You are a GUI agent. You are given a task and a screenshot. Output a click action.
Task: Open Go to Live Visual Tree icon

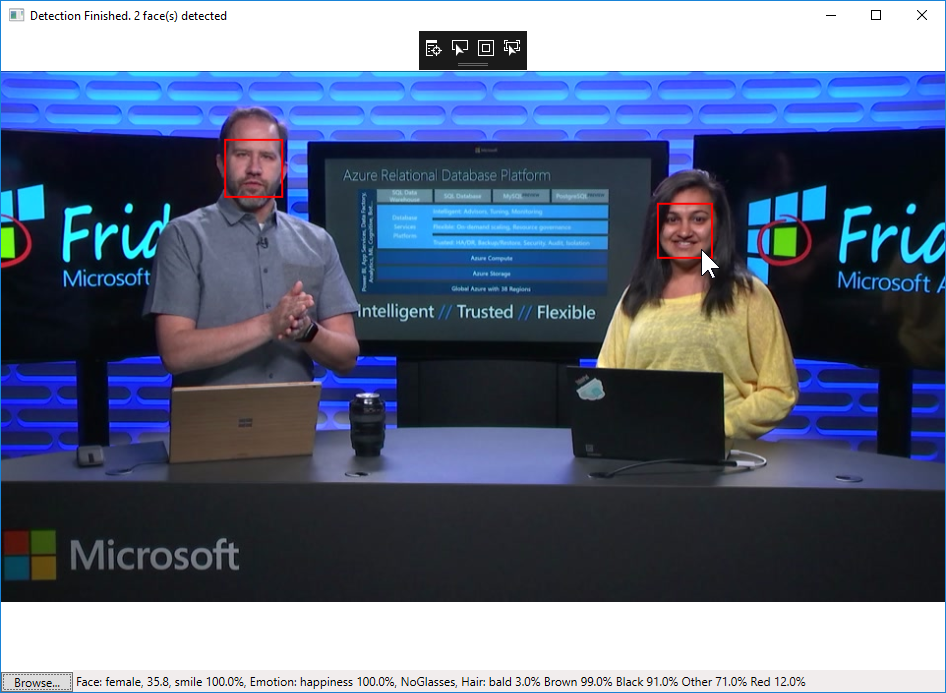(x=433, y=48)
